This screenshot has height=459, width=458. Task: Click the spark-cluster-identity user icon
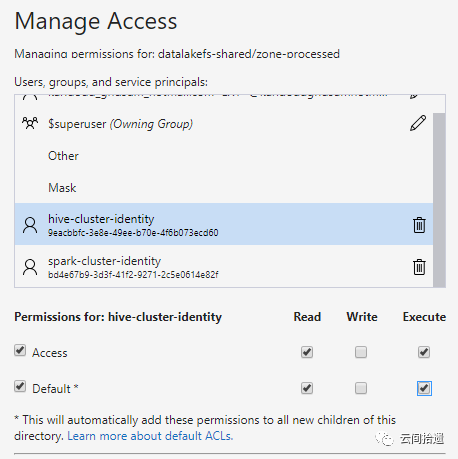coord(30,267)
